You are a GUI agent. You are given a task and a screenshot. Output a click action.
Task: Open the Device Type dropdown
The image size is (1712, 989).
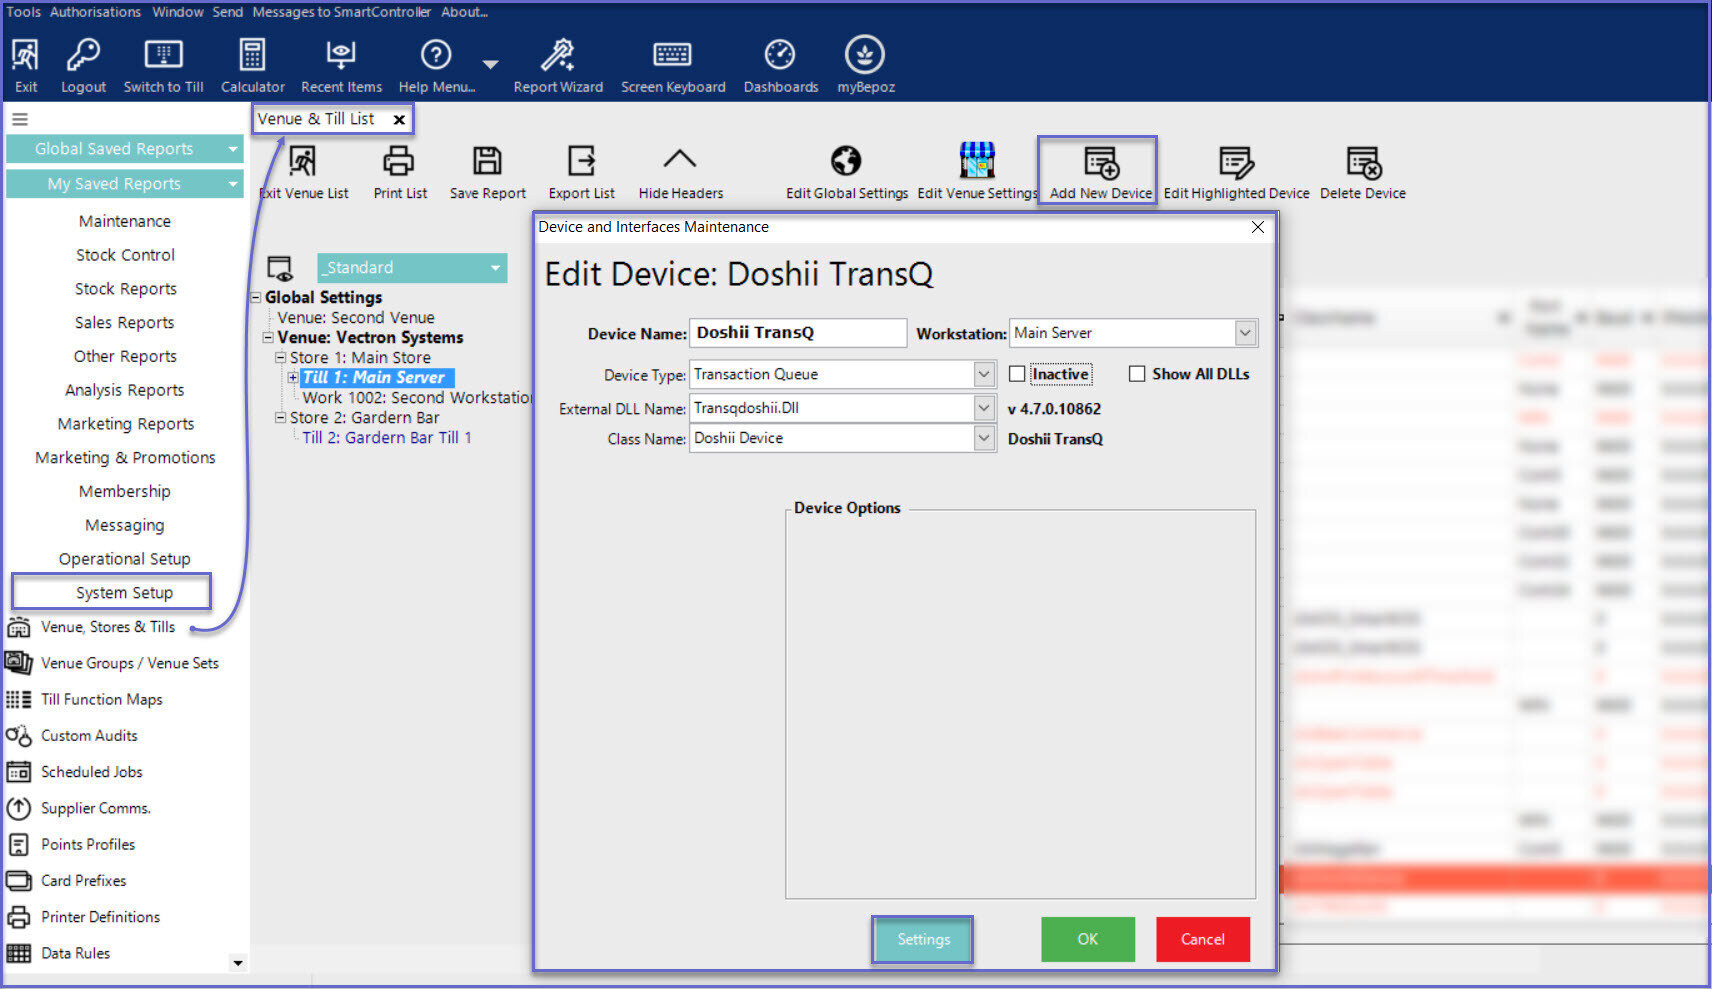click(x=984, y=374)
